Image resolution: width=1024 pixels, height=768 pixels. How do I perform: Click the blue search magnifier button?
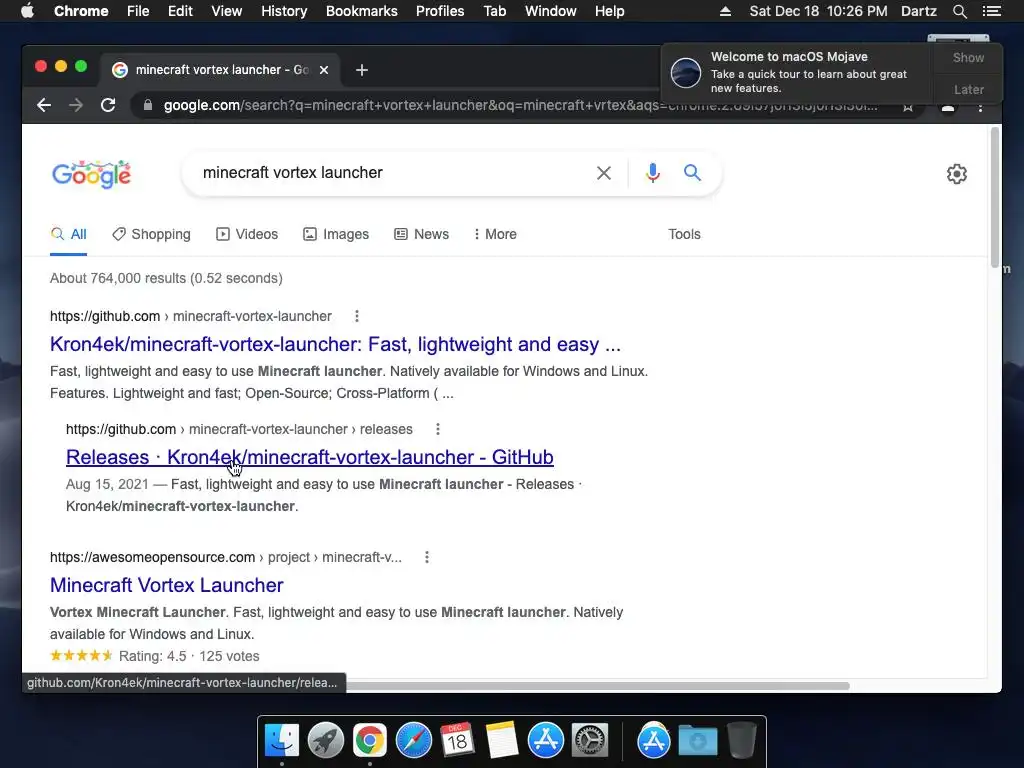click(x=692, y=172)
